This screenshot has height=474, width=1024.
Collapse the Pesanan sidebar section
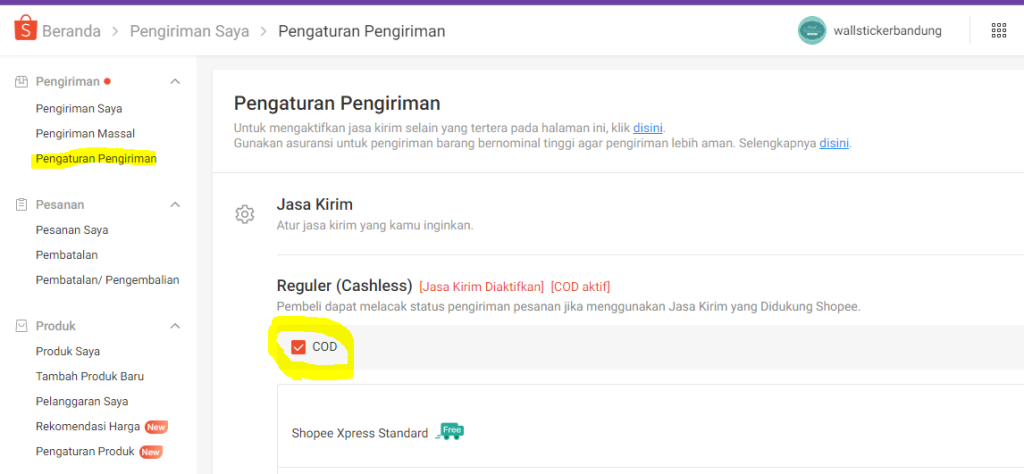175,204
